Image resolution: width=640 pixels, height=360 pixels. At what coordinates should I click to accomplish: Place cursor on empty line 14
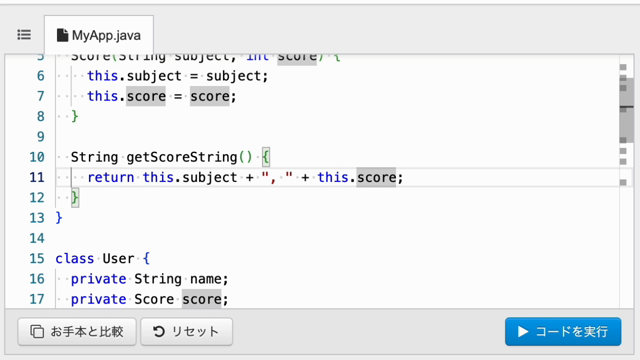327,238
